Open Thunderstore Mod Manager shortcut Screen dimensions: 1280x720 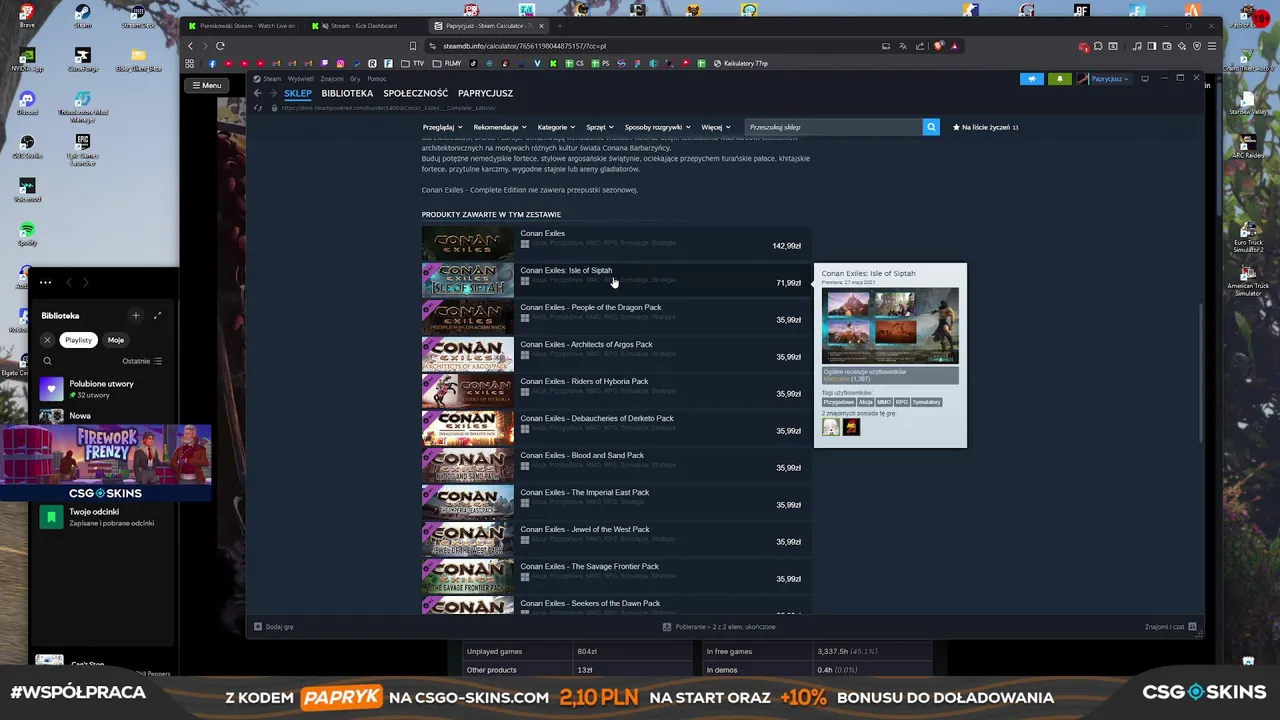(x=83, y=106)
